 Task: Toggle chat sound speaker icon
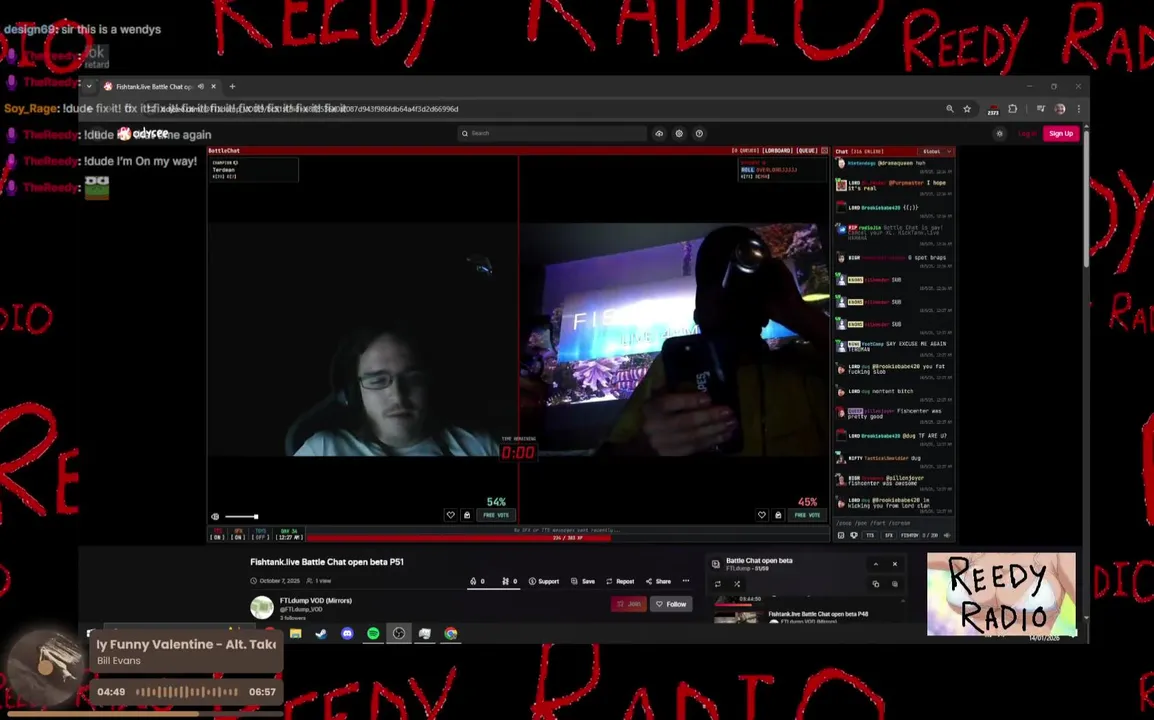tap(947, 535)
